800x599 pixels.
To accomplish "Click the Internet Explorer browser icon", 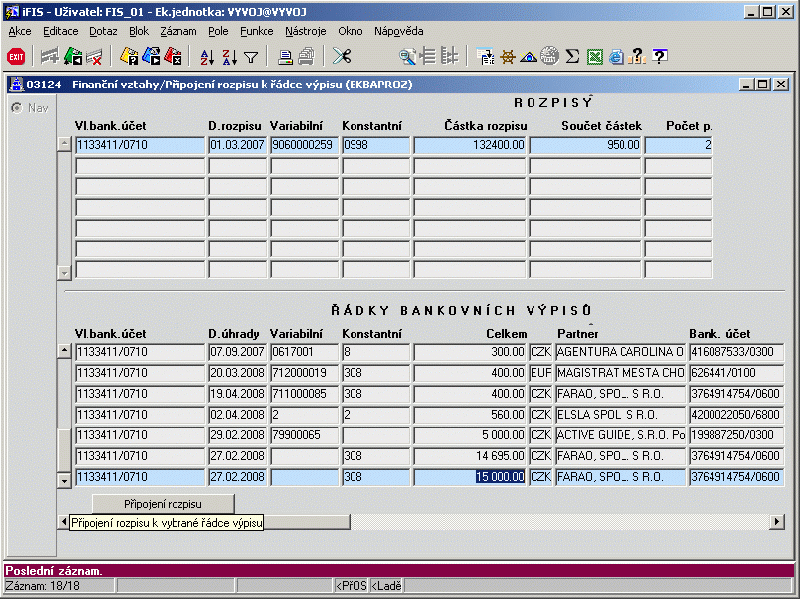I will point(616,57).
